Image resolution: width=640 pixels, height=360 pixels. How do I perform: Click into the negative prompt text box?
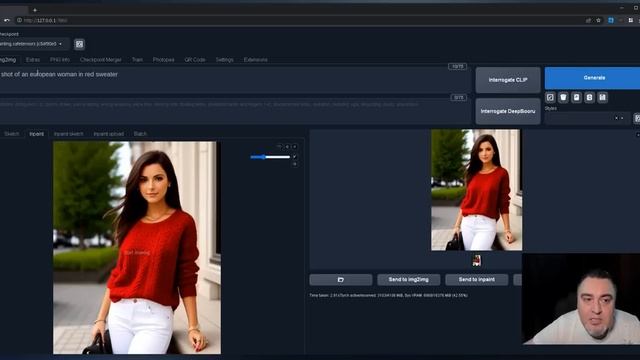click(x=235, y=110)
